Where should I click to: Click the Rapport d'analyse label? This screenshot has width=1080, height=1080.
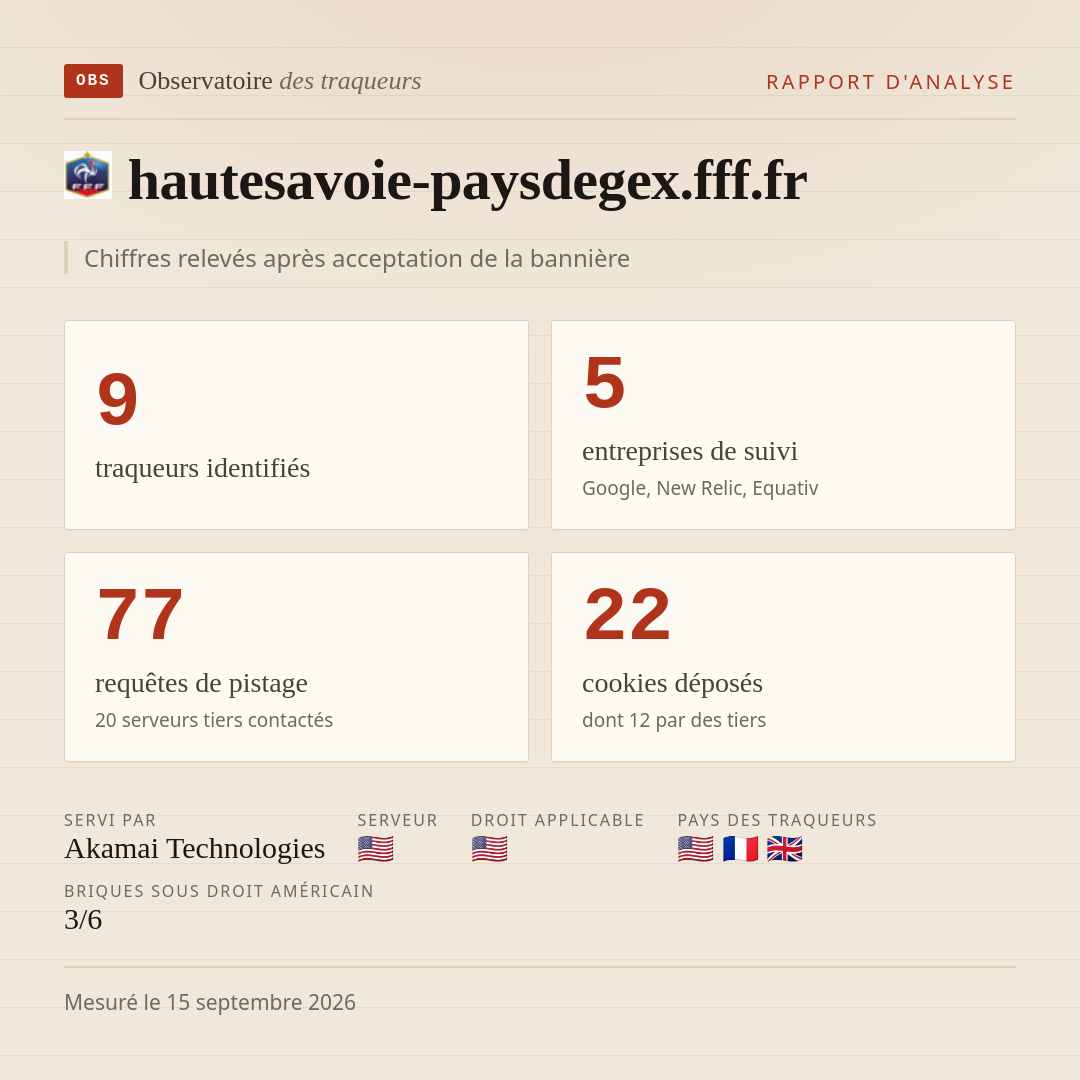891,82
